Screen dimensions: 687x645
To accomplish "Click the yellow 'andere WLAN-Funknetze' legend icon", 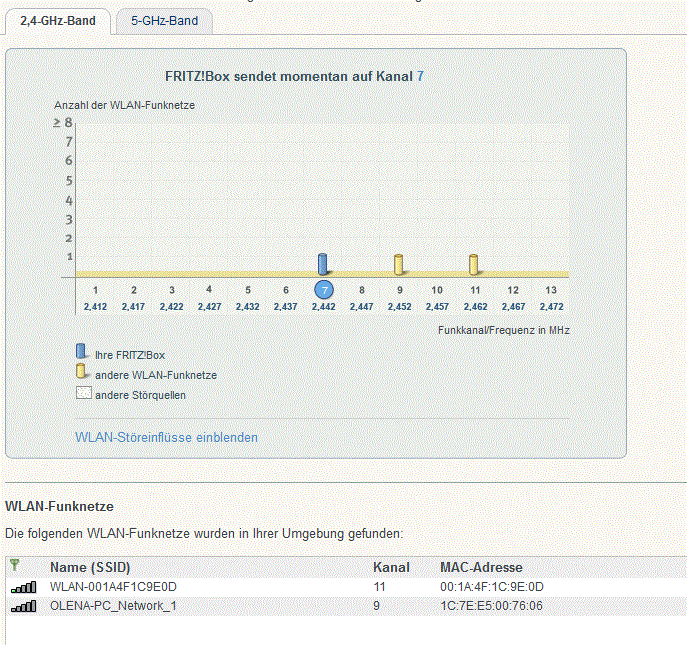I will [82, 372].
